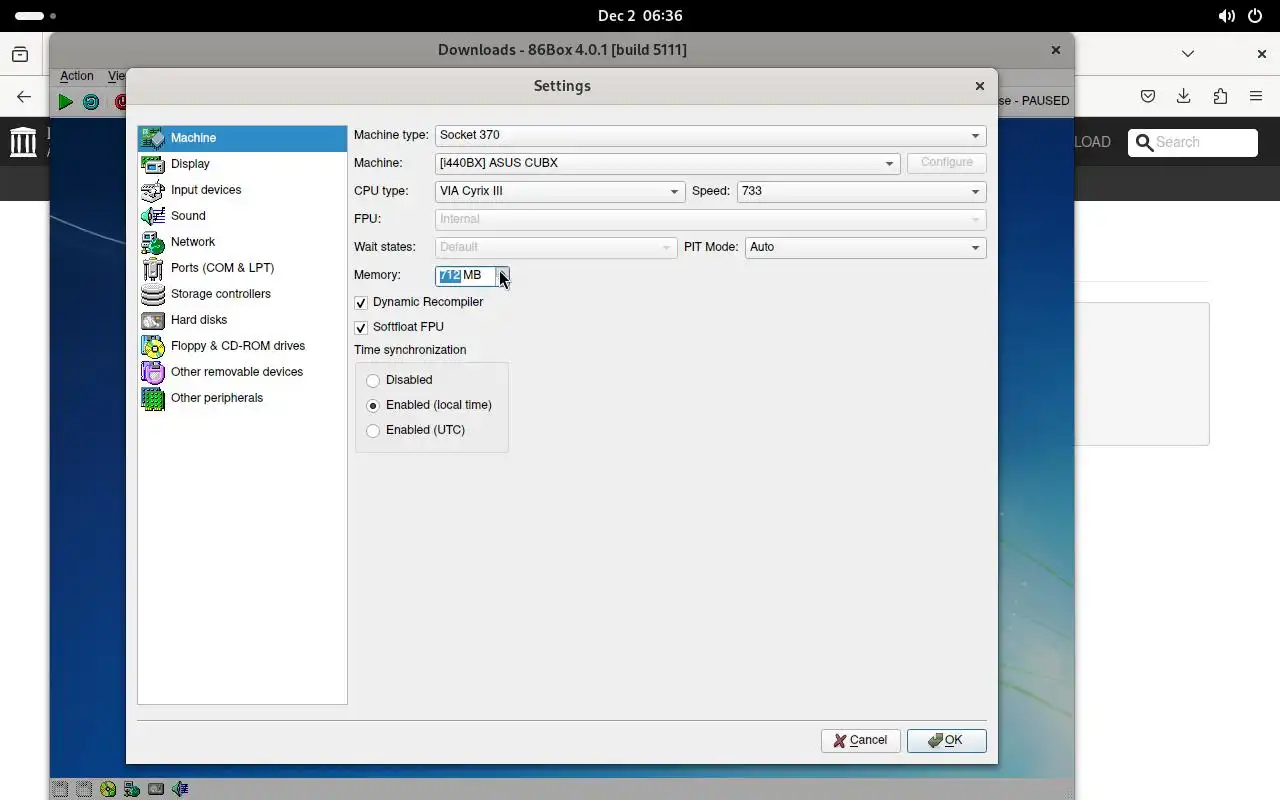Open the partly hidden View menu in 86Box
The height and width of the screenshot is (800, 1280).
pos(116,76)
